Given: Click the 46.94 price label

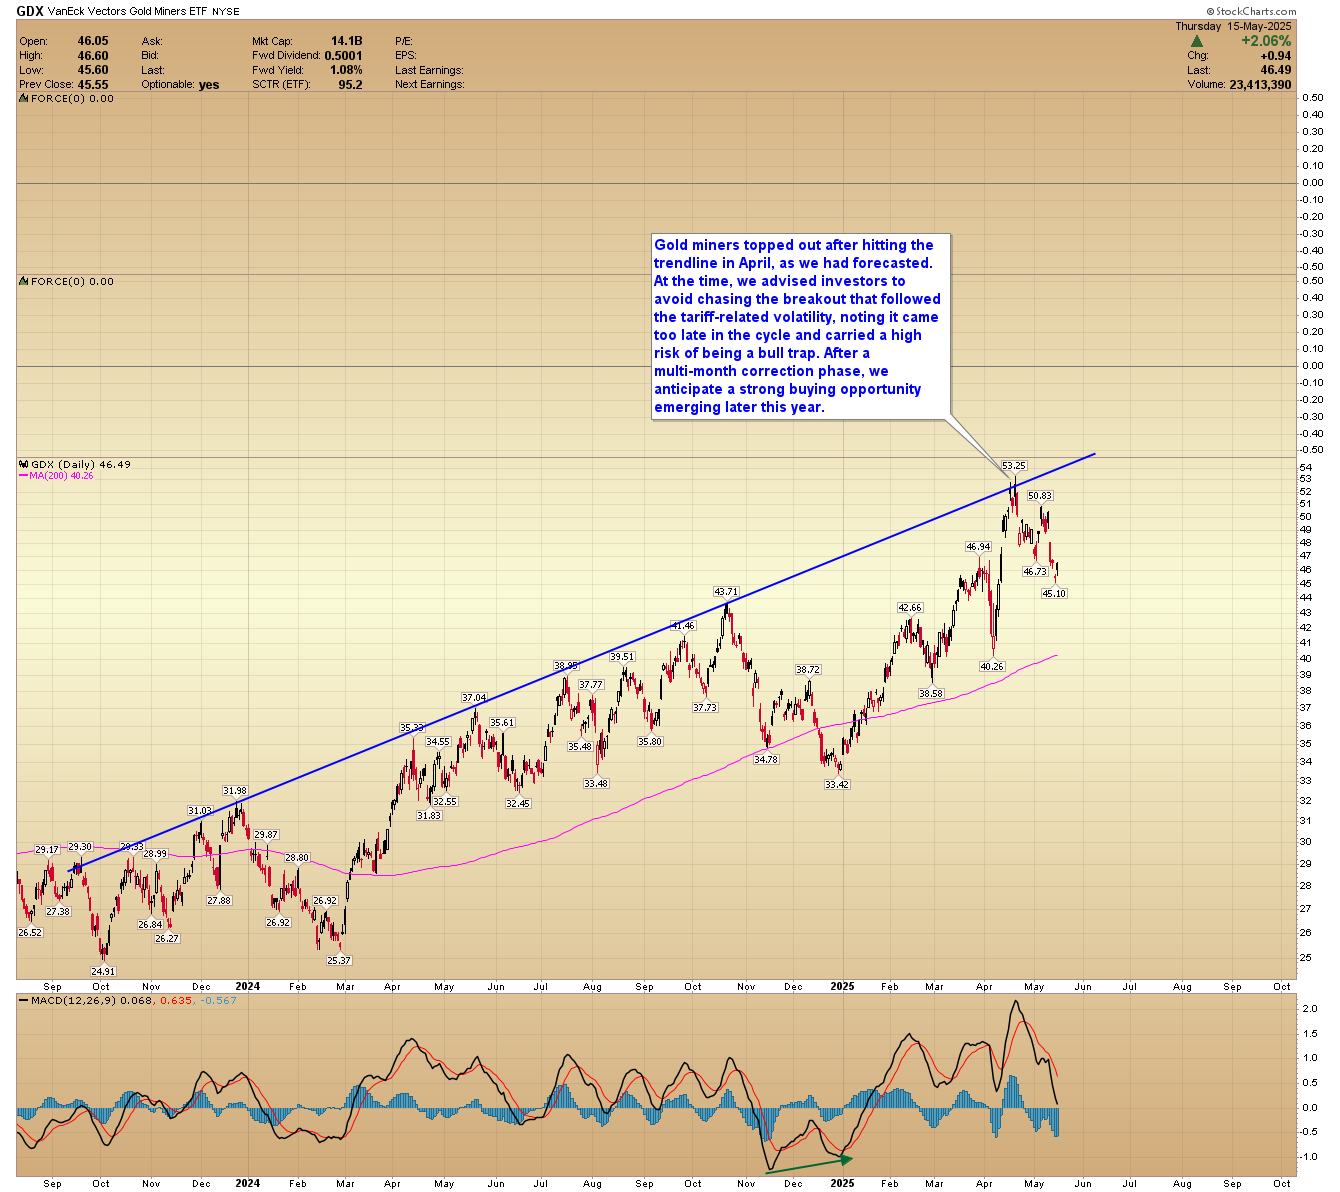Looking at the screenshot, I should coord(978,547).
